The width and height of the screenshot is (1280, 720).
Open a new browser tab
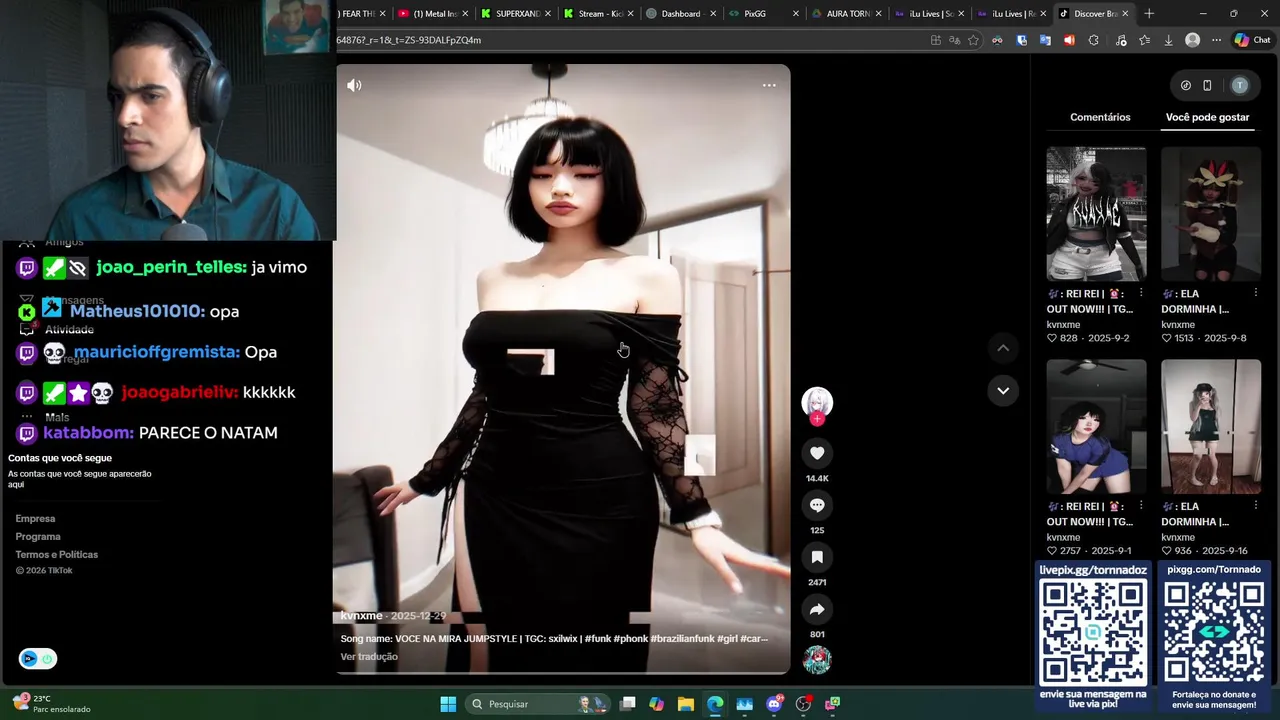coord(1149,13)
